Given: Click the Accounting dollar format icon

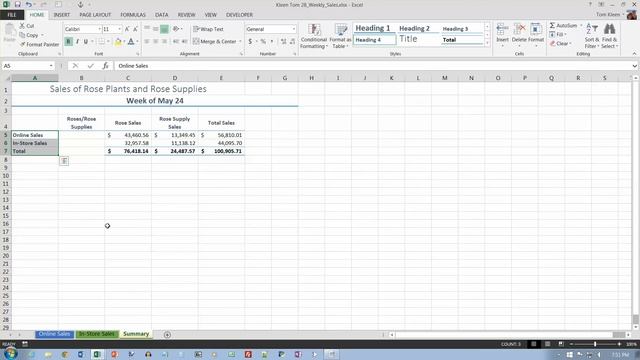Looking at the screenshot, I should point(250,41).
